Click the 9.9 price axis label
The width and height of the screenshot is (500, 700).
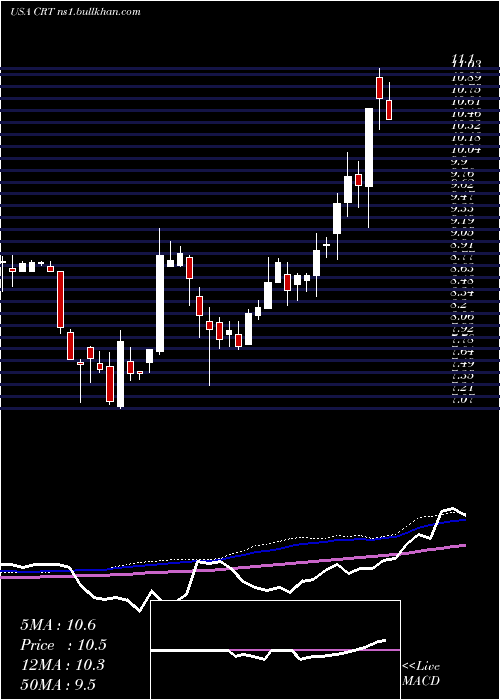460,162
